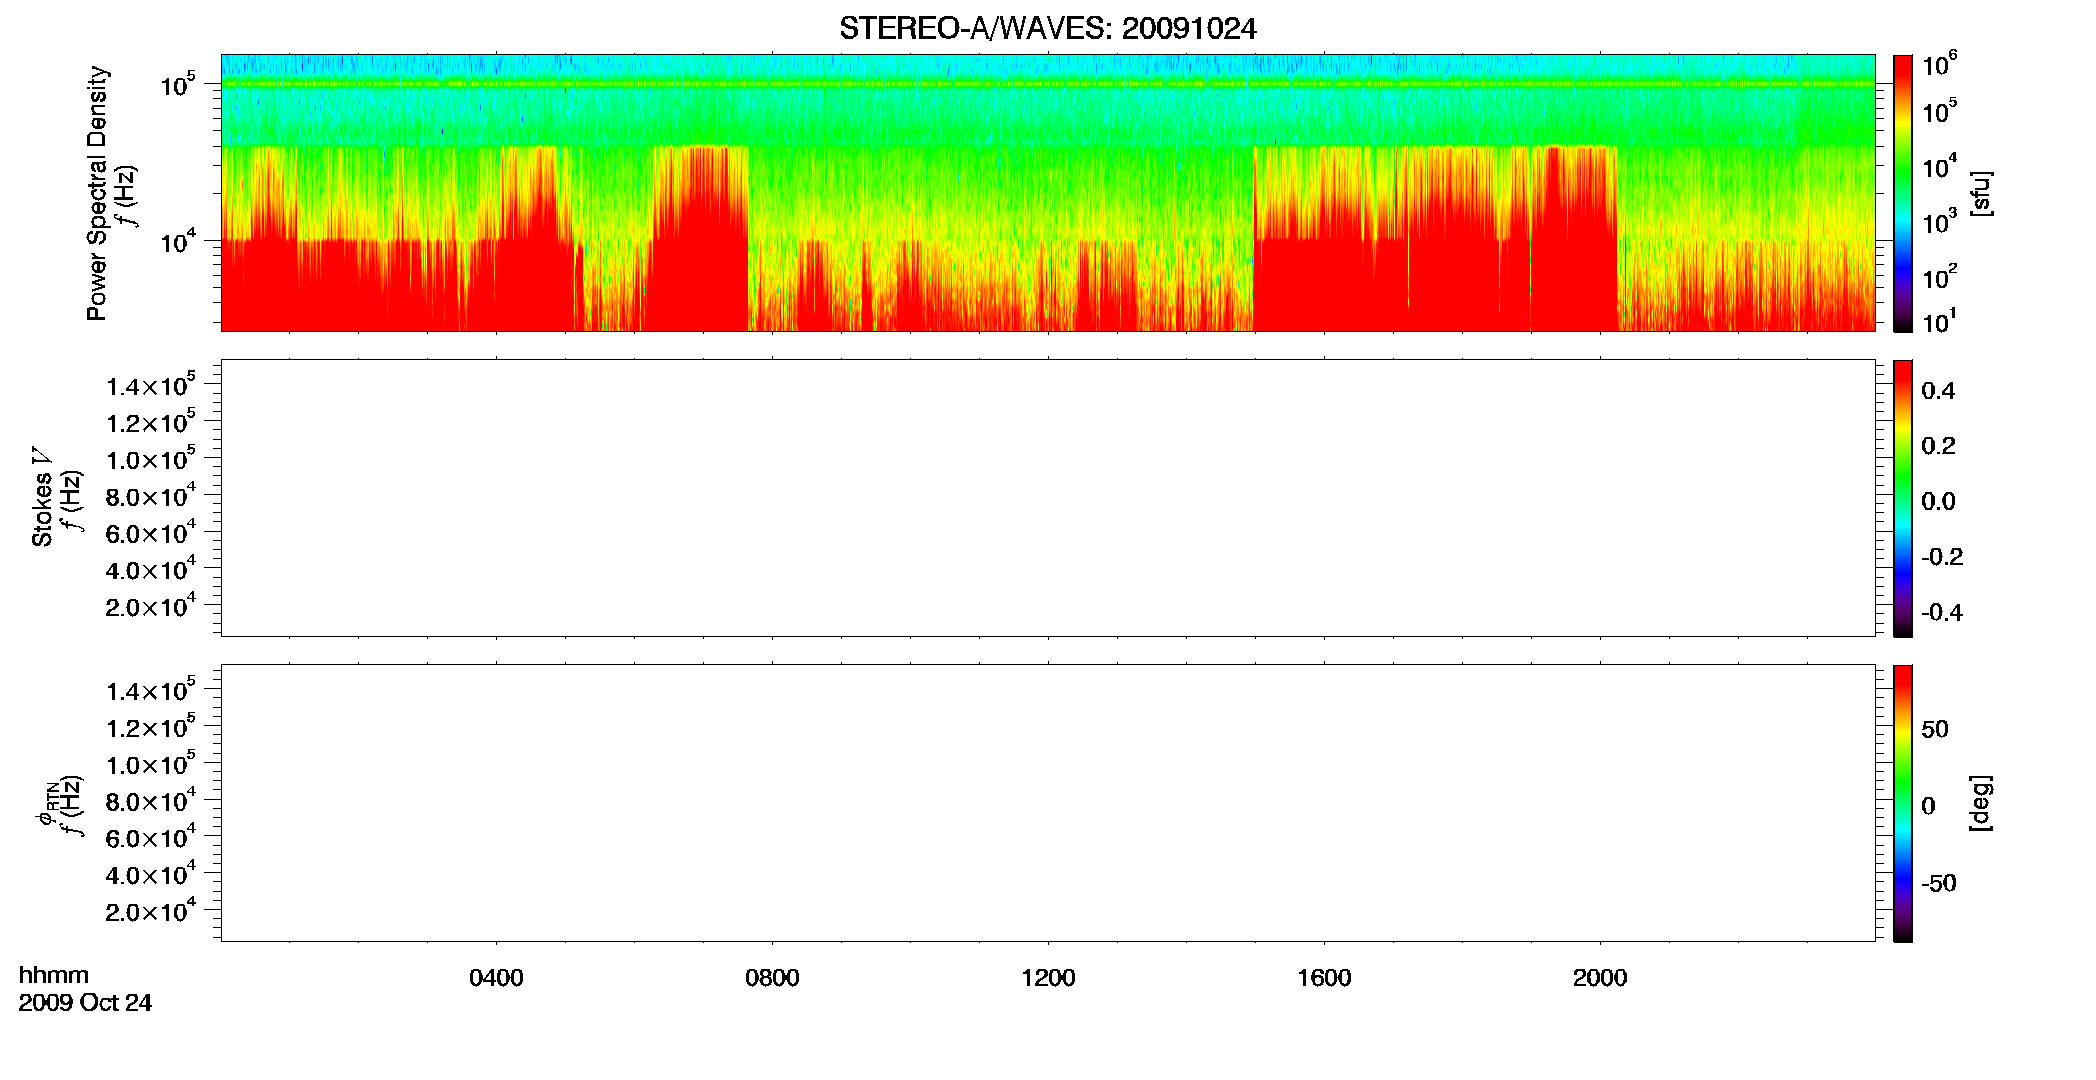Image resolution: width=2096 pixels, height=1080 pixels.
Task: Click the 10^4 tick on spectrogram frequency axis
Action: pyautogui.click(x=177, y=241)
